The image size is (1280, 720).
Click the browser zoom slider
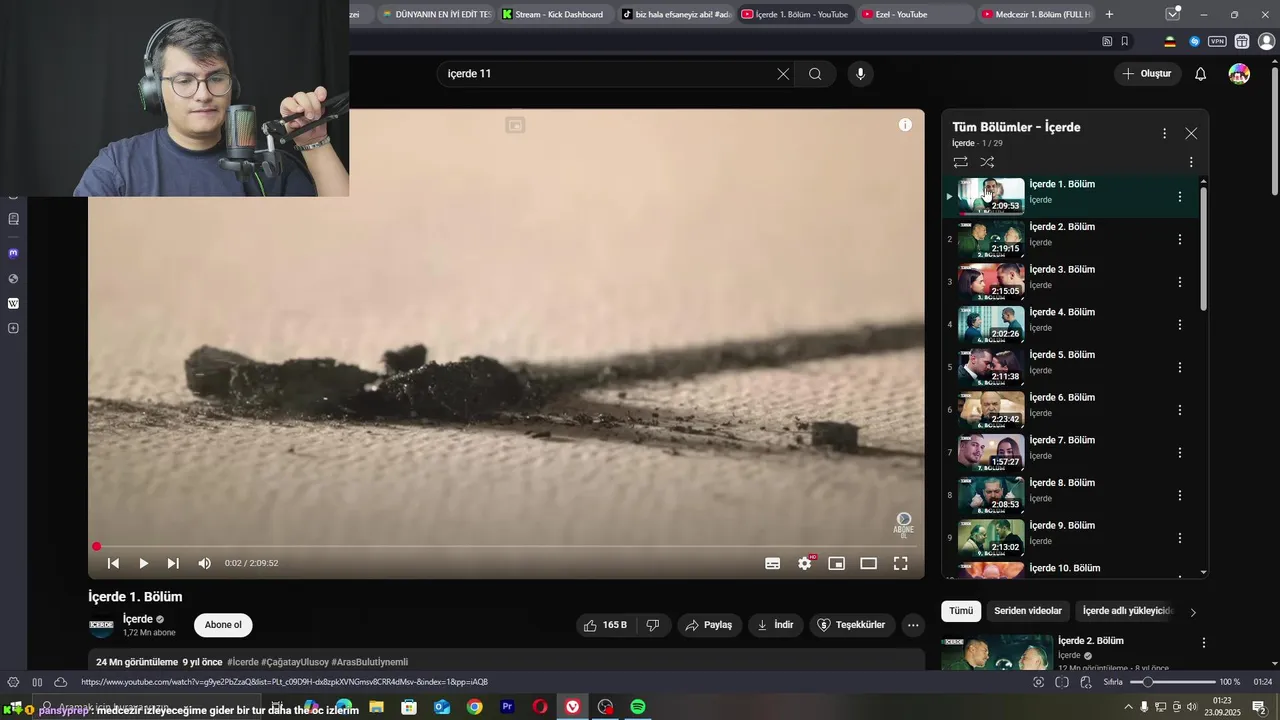tap(1172, 682)
